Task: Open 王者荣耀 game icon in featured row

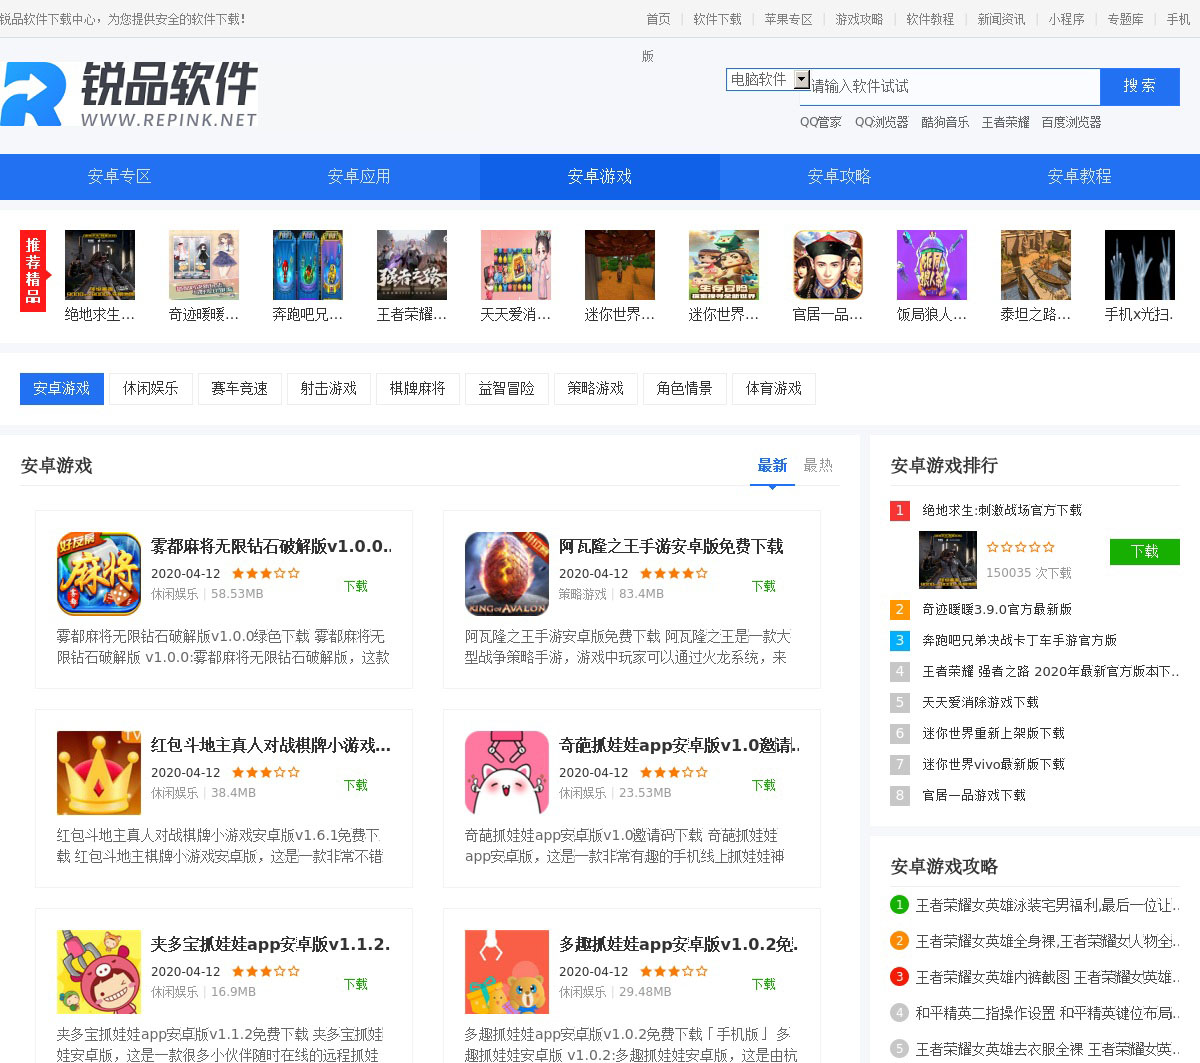Action: [412, 265]
